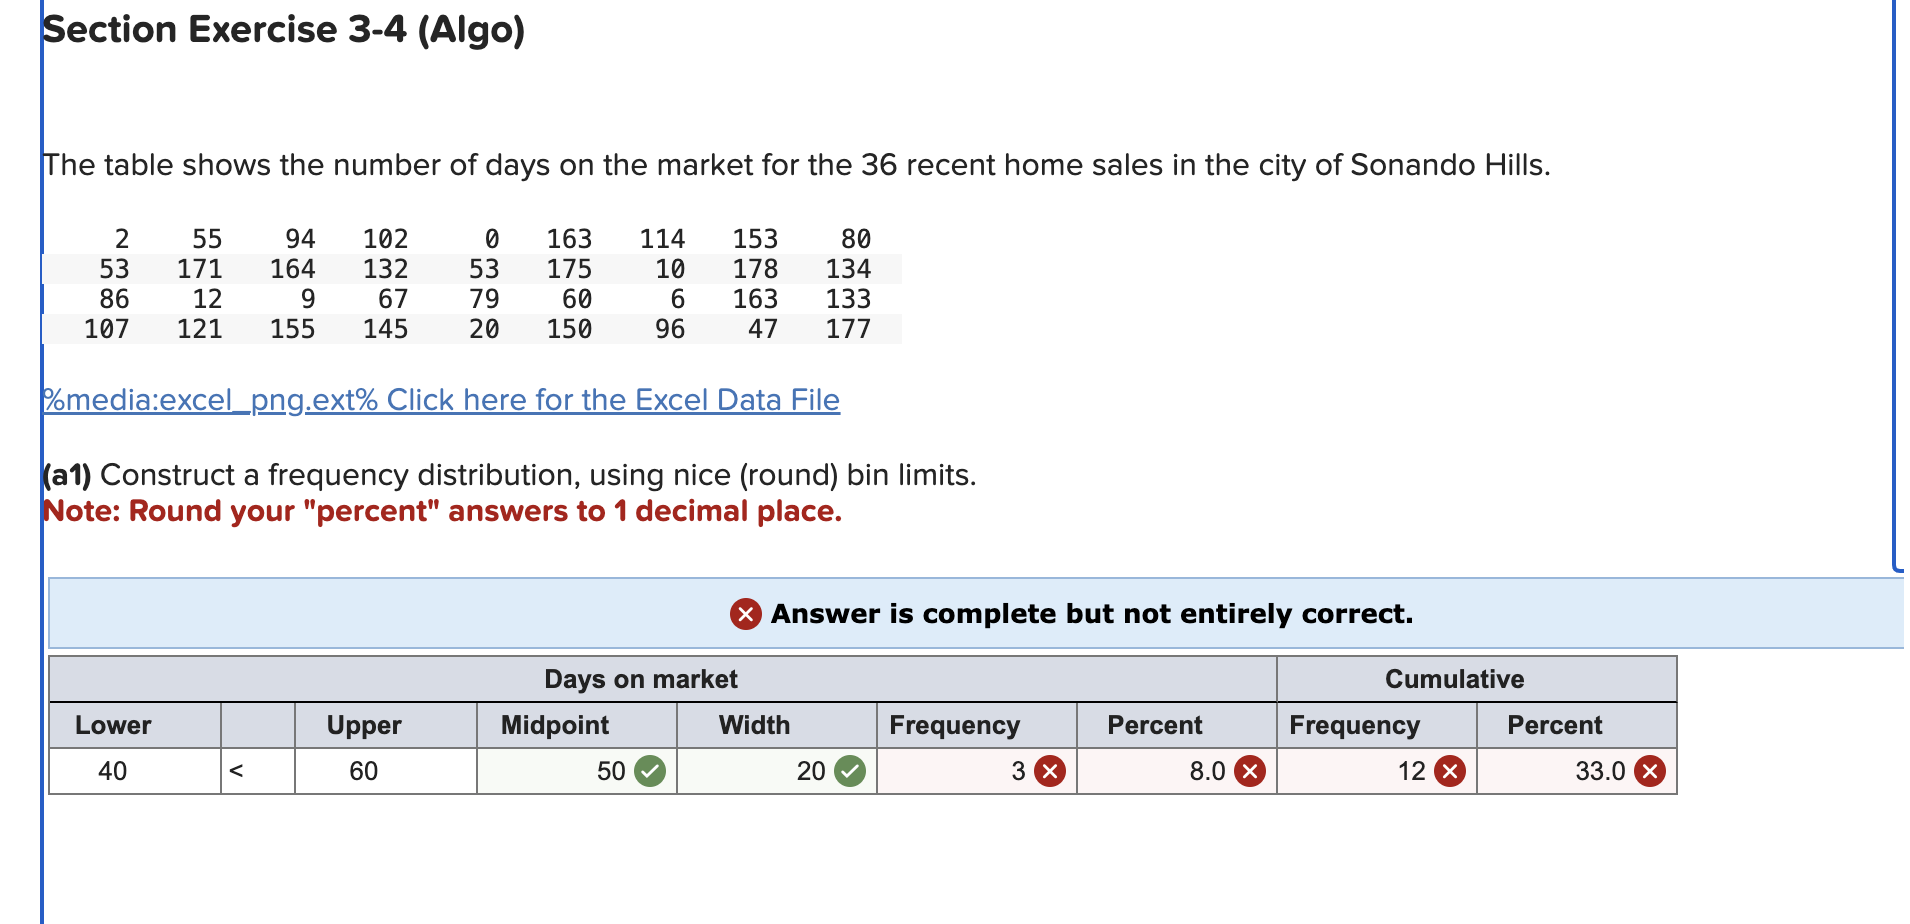Click the red X in the answer status banner

click(744, 614)
